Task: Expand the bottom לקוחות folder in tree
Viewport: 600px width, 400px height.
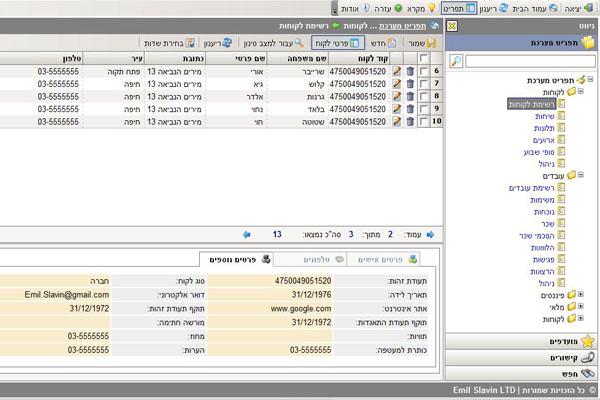Action: point(581,318)
